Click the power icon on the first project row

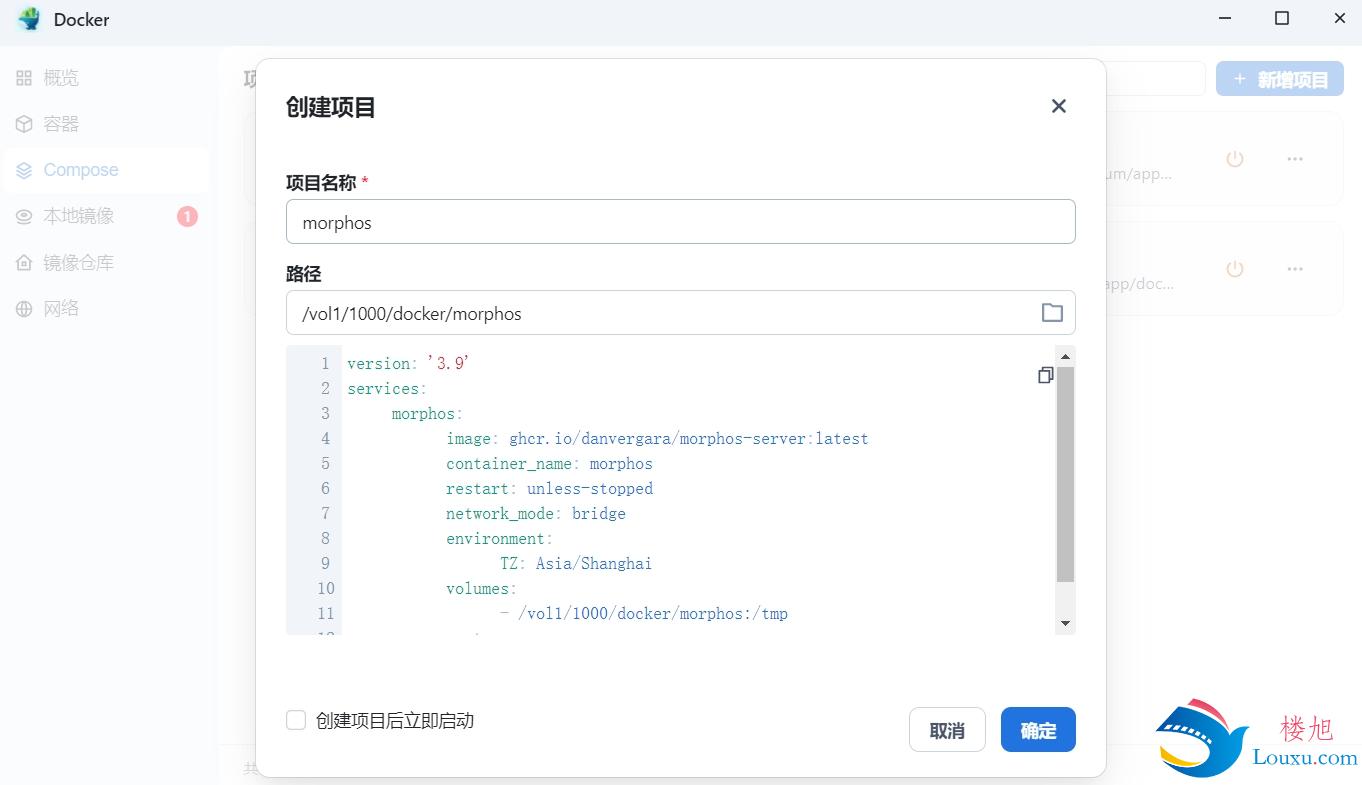point(1235,159)
